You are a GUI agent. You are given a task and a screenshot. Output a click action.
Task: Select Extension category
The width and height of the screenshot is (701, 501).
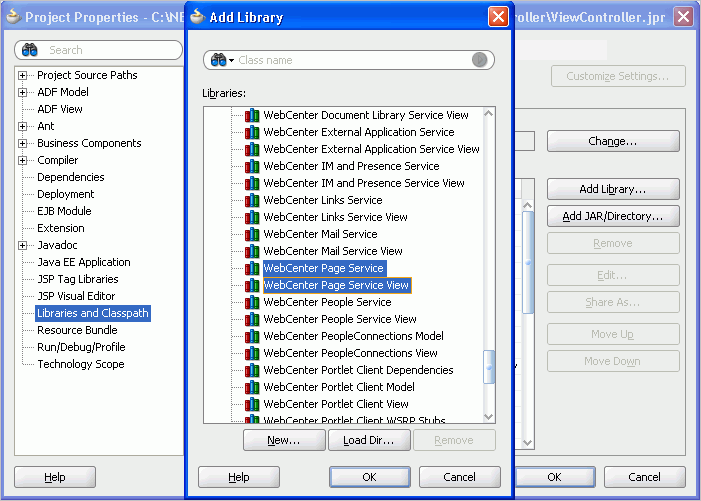point(61,228)
